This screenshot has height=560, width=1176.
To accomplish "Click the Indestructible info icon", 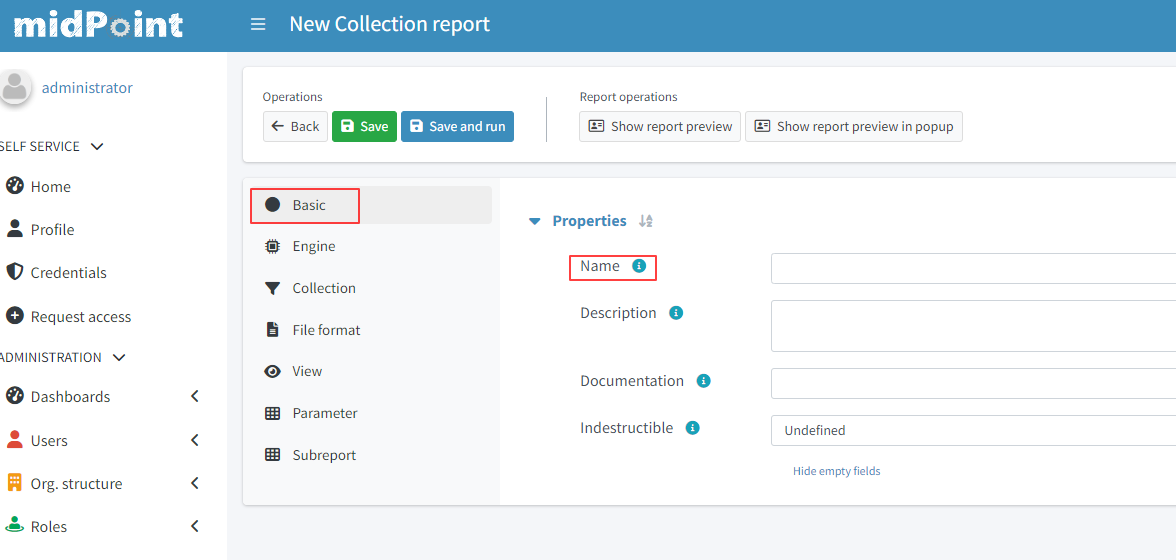I will coord(692,428).
